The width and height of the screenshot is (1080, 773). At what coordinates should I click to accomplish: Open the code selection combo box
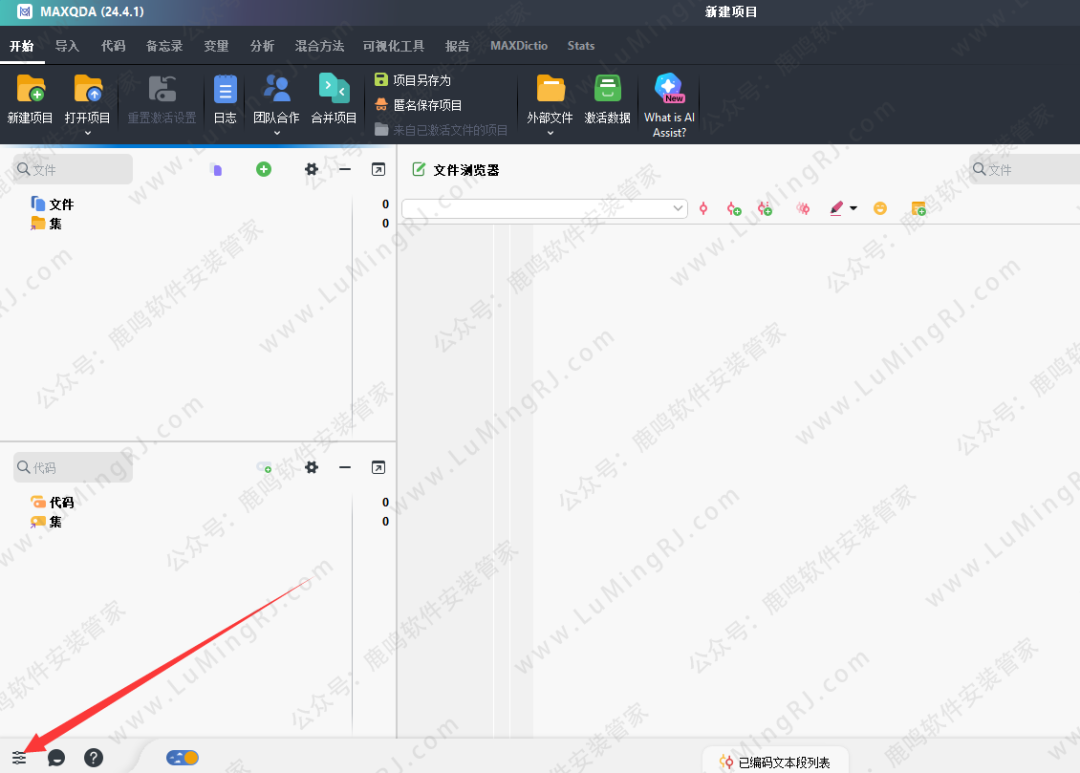544,208
